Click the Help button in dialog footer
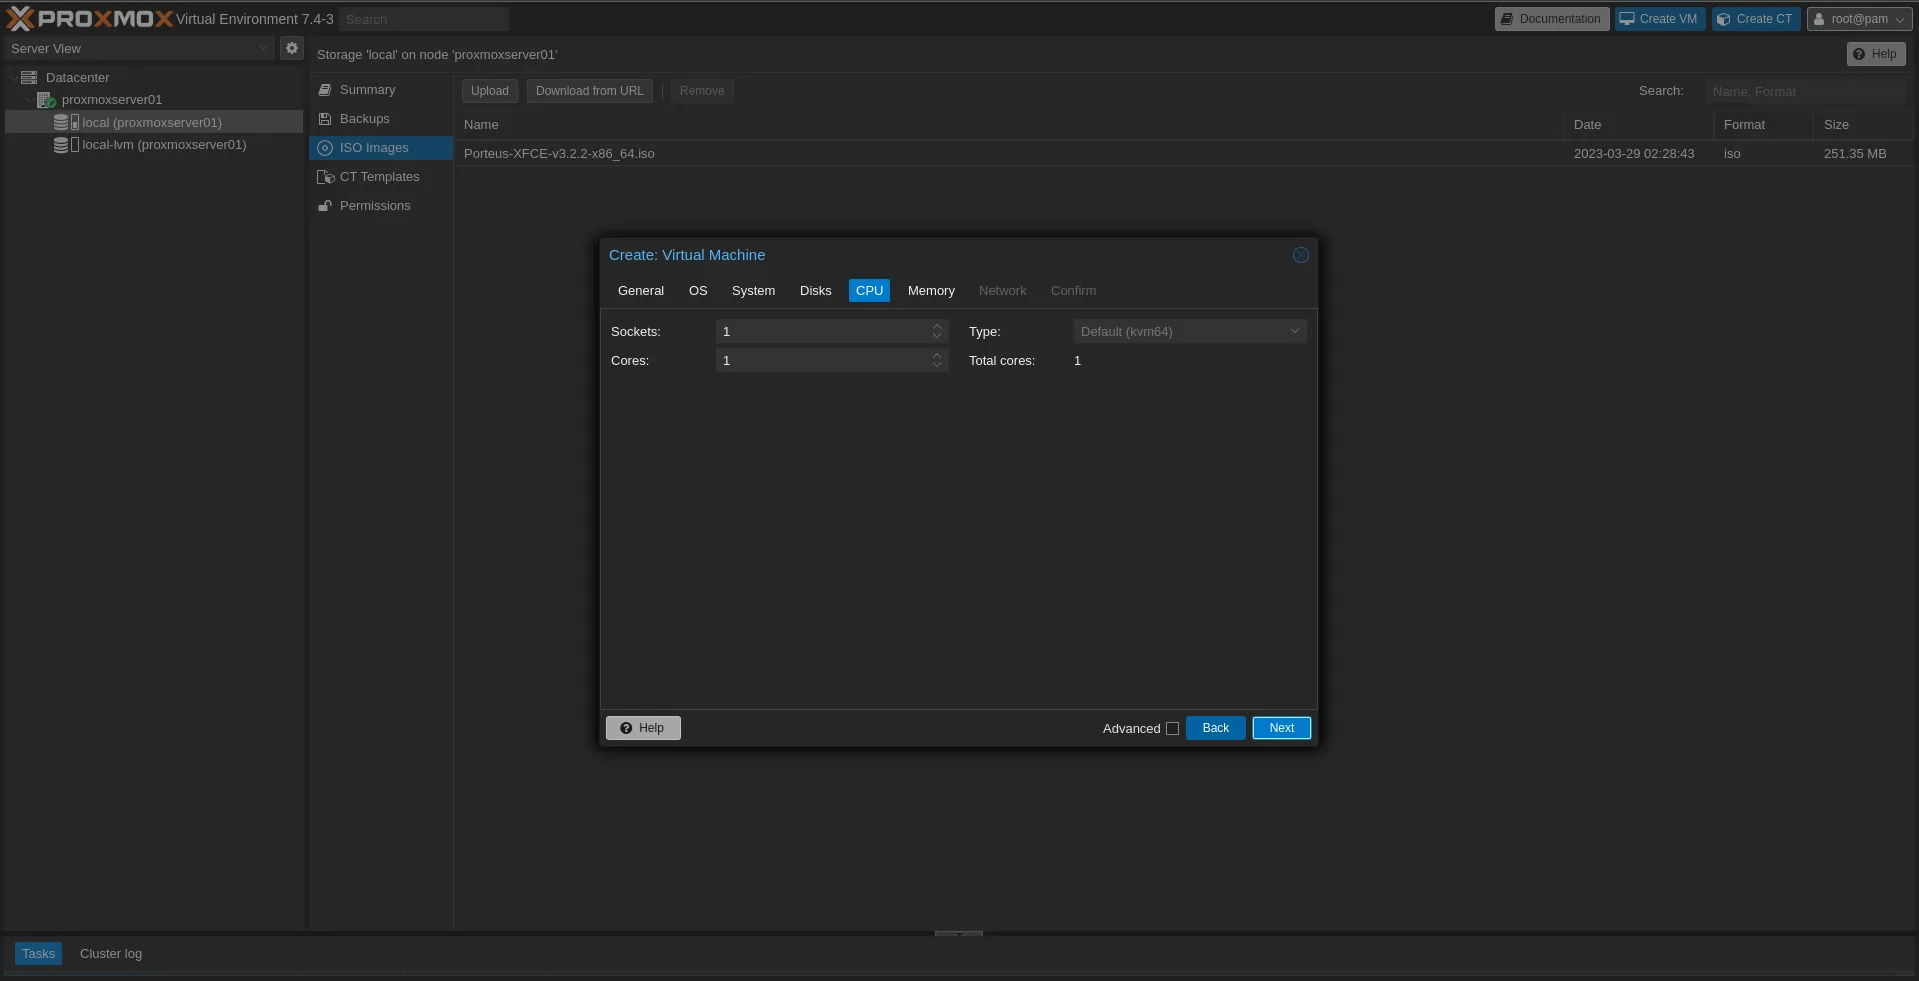This screenshot has height=981, width=1919. point(642,728)
